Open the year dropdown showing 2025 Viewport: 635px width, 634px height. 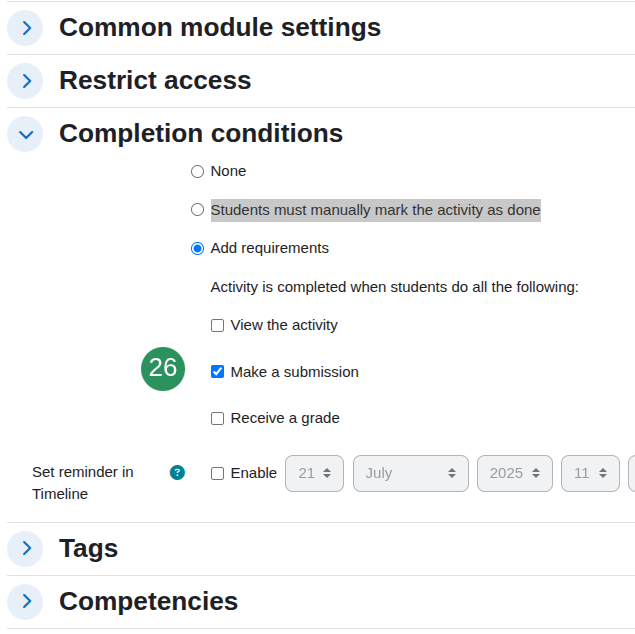click(x=515, y=473)
